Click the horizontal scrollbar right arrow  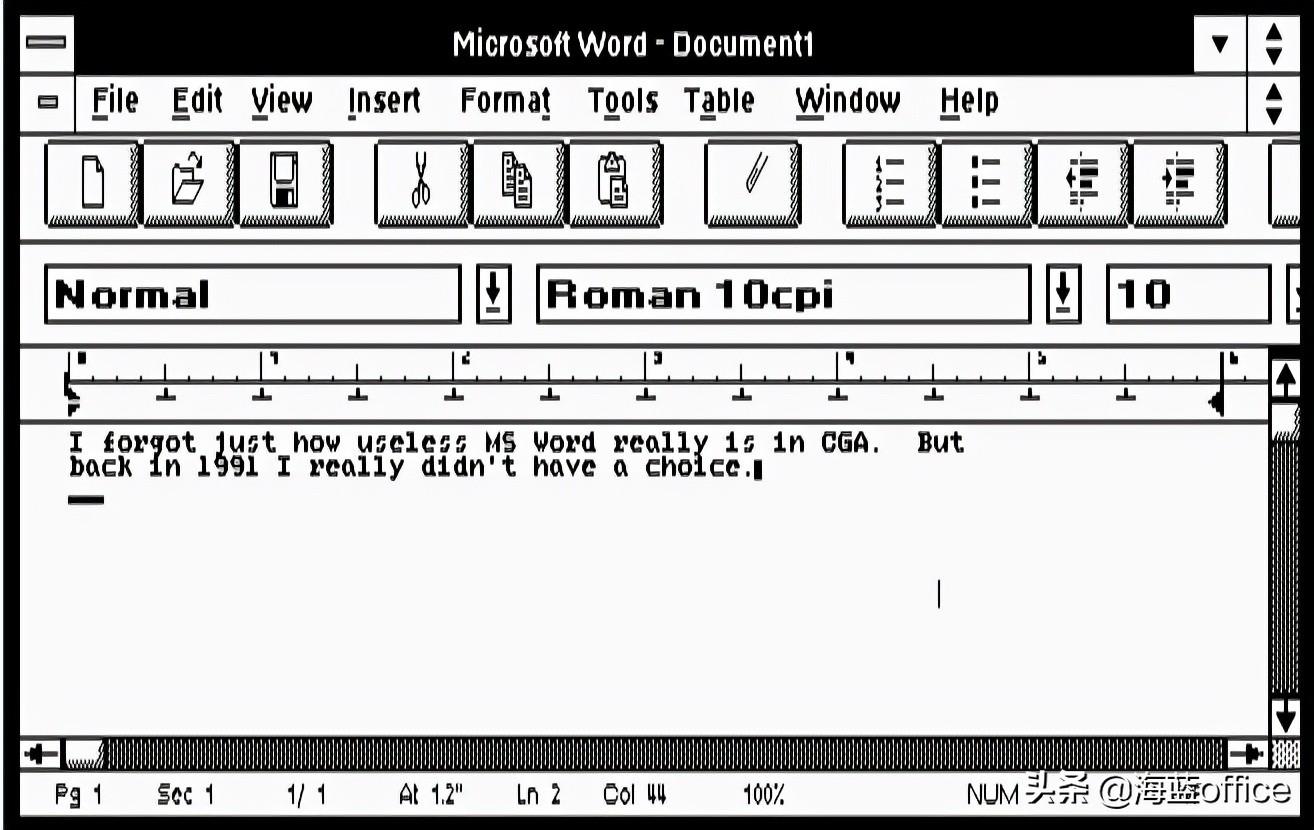coord(1247,754)
